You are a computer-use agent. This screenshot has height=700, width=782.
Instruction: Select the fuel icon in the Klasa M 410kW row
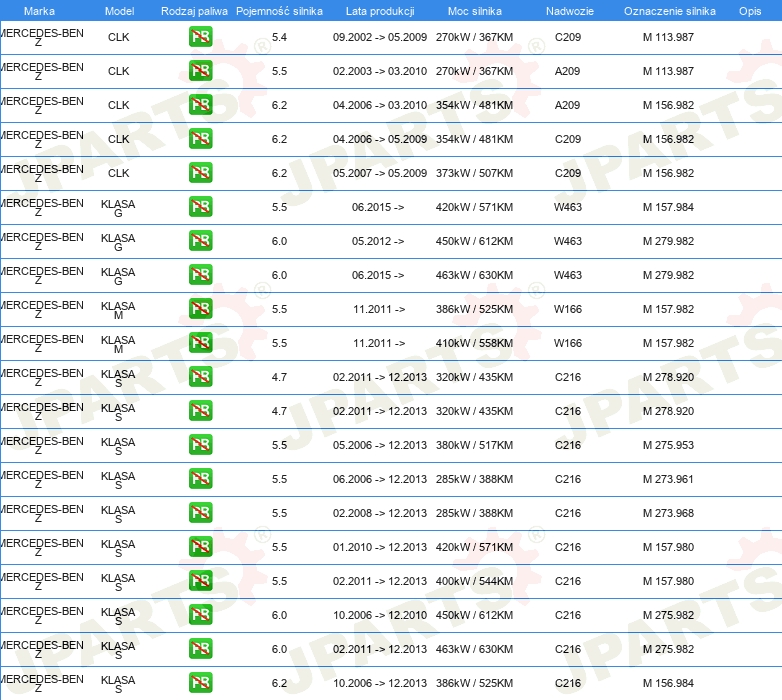pyautogui.click(x=200, y=343)
